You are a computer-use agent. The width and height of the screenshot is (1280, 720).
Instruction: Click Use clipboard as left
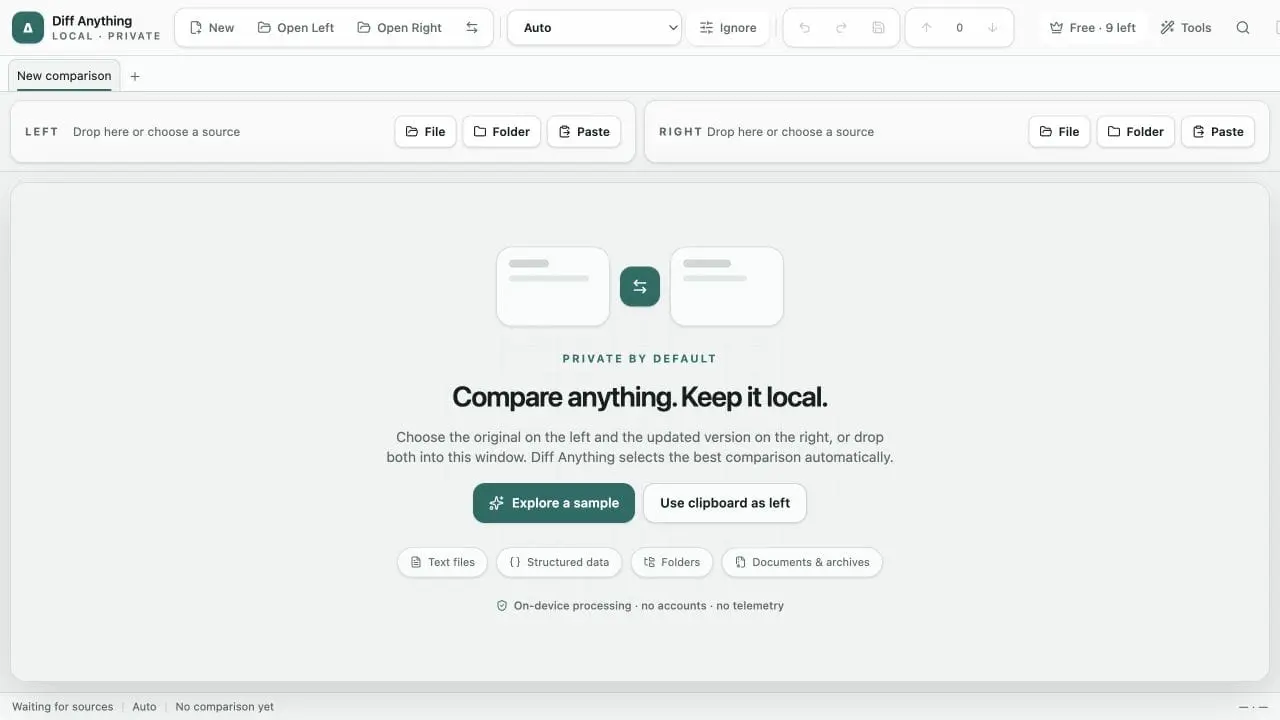(x=725, y=503)
